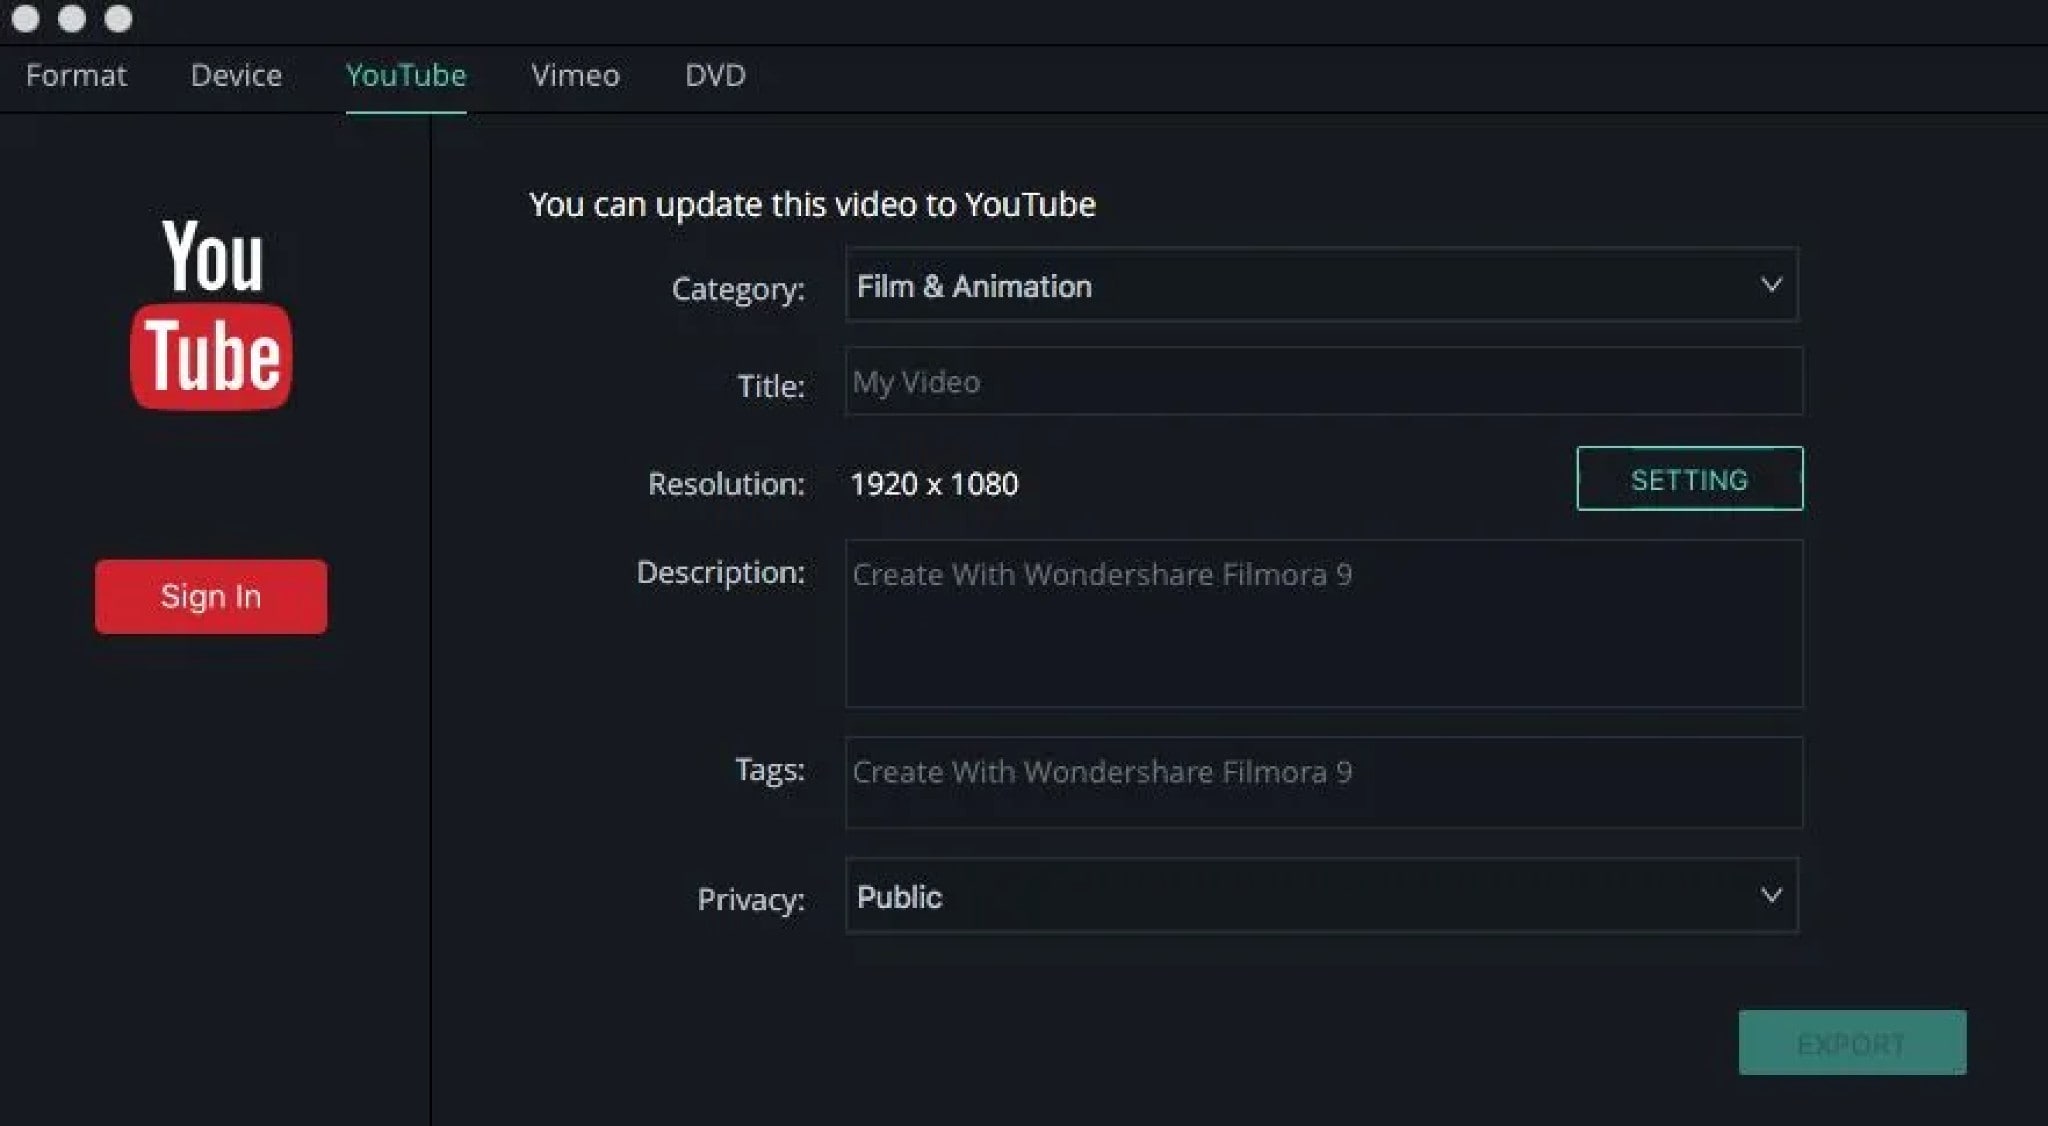The height and width of the screenshot is (1126, 2048).
Task: Expand the Public privacy dropdown
Action: click(1320, 896)
